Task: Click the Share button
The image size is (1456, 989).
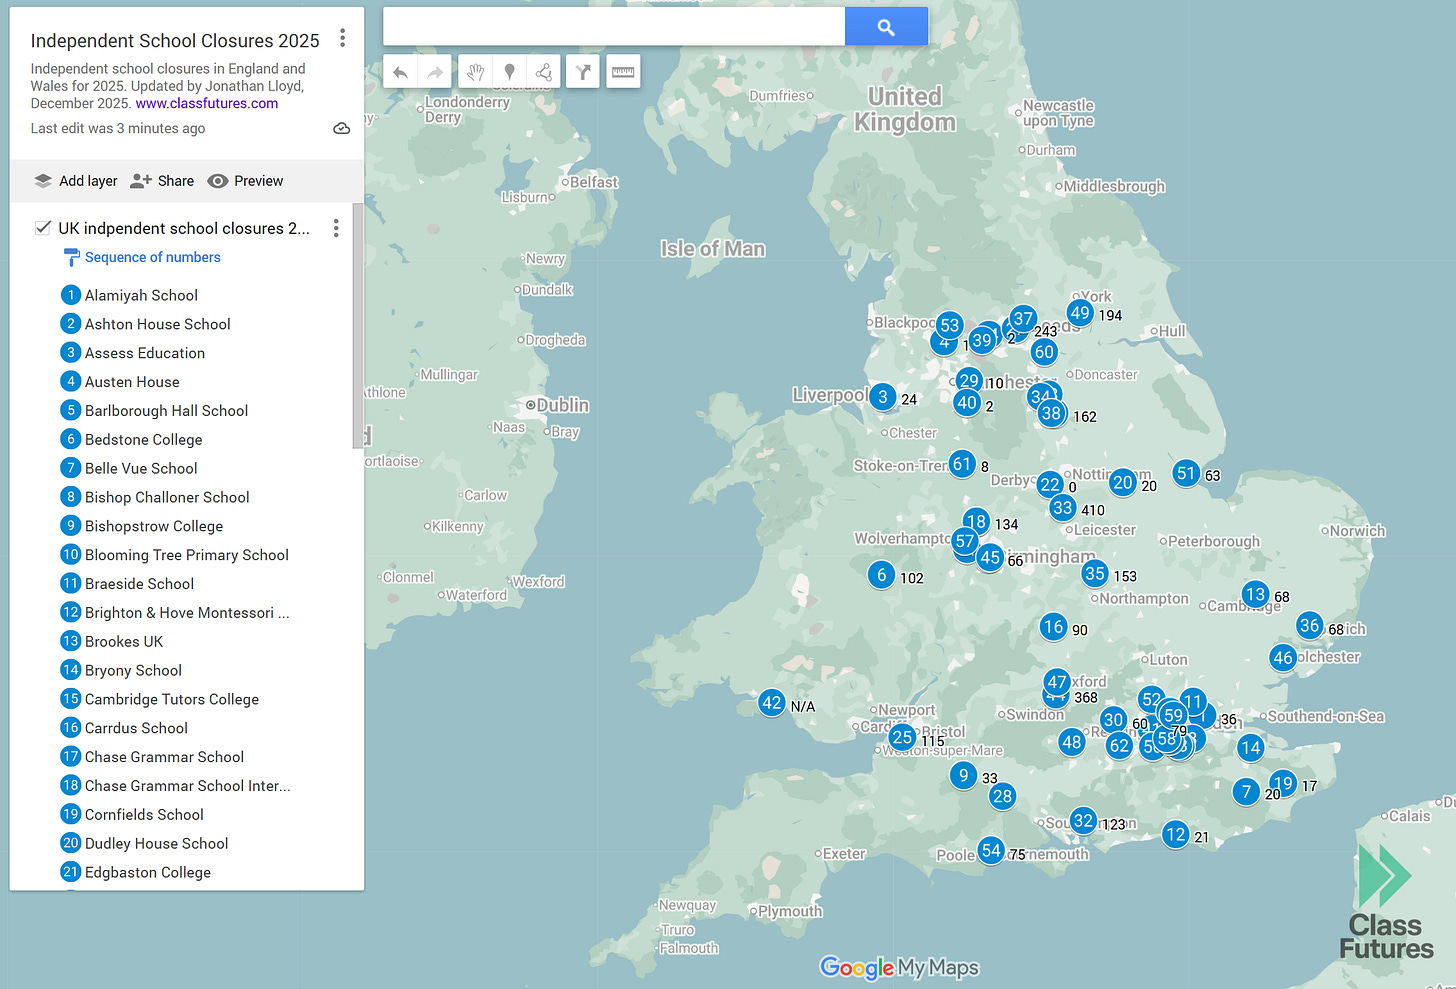Action: pos(161,180)
